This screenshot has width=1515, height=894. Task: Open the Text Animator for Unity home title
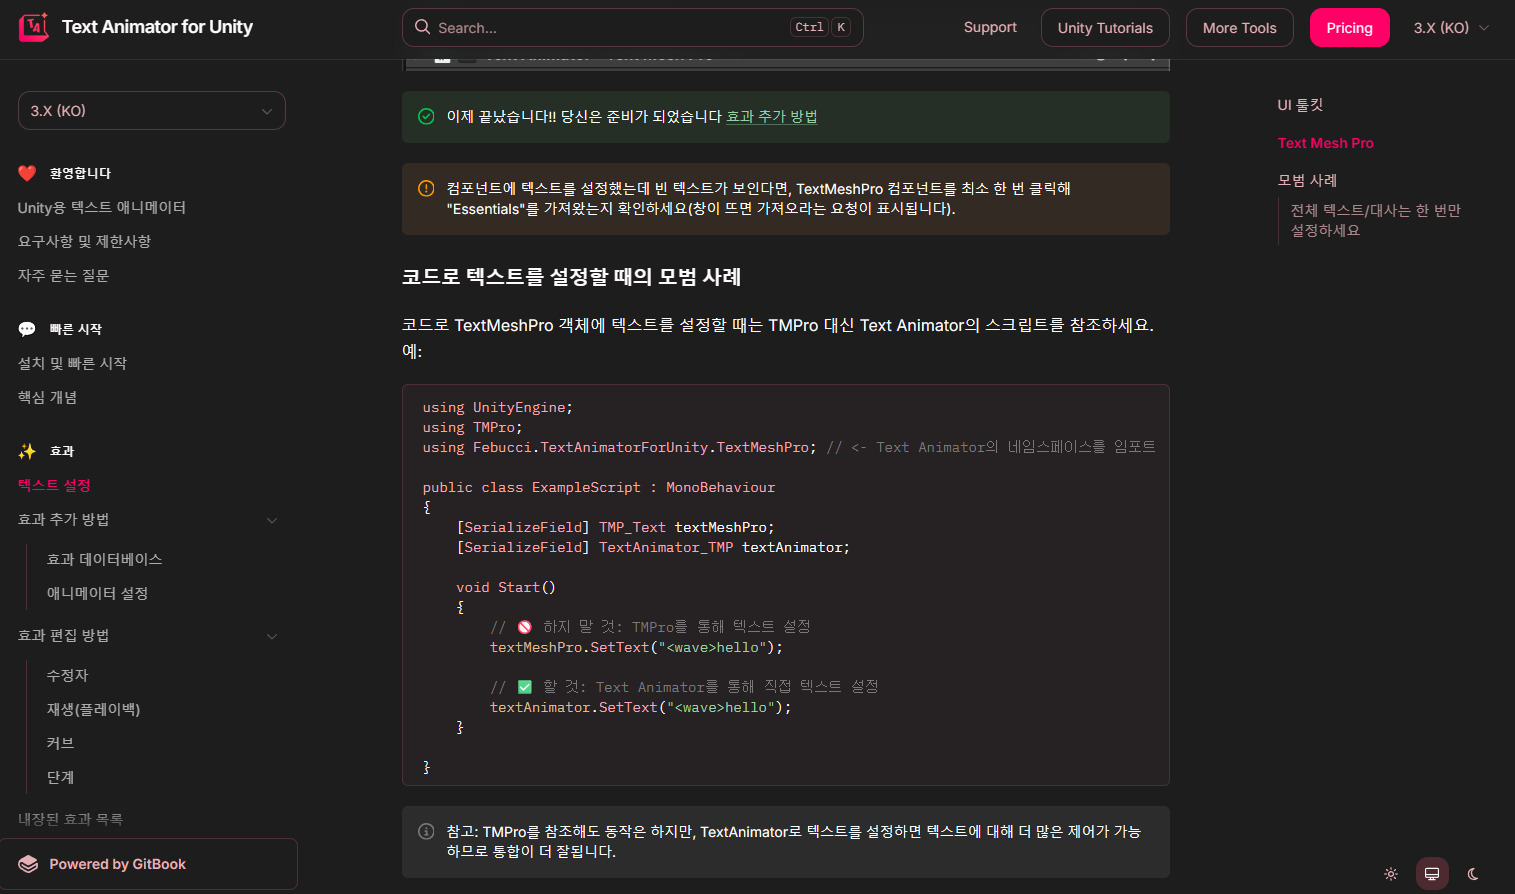(x=157, y=27)
